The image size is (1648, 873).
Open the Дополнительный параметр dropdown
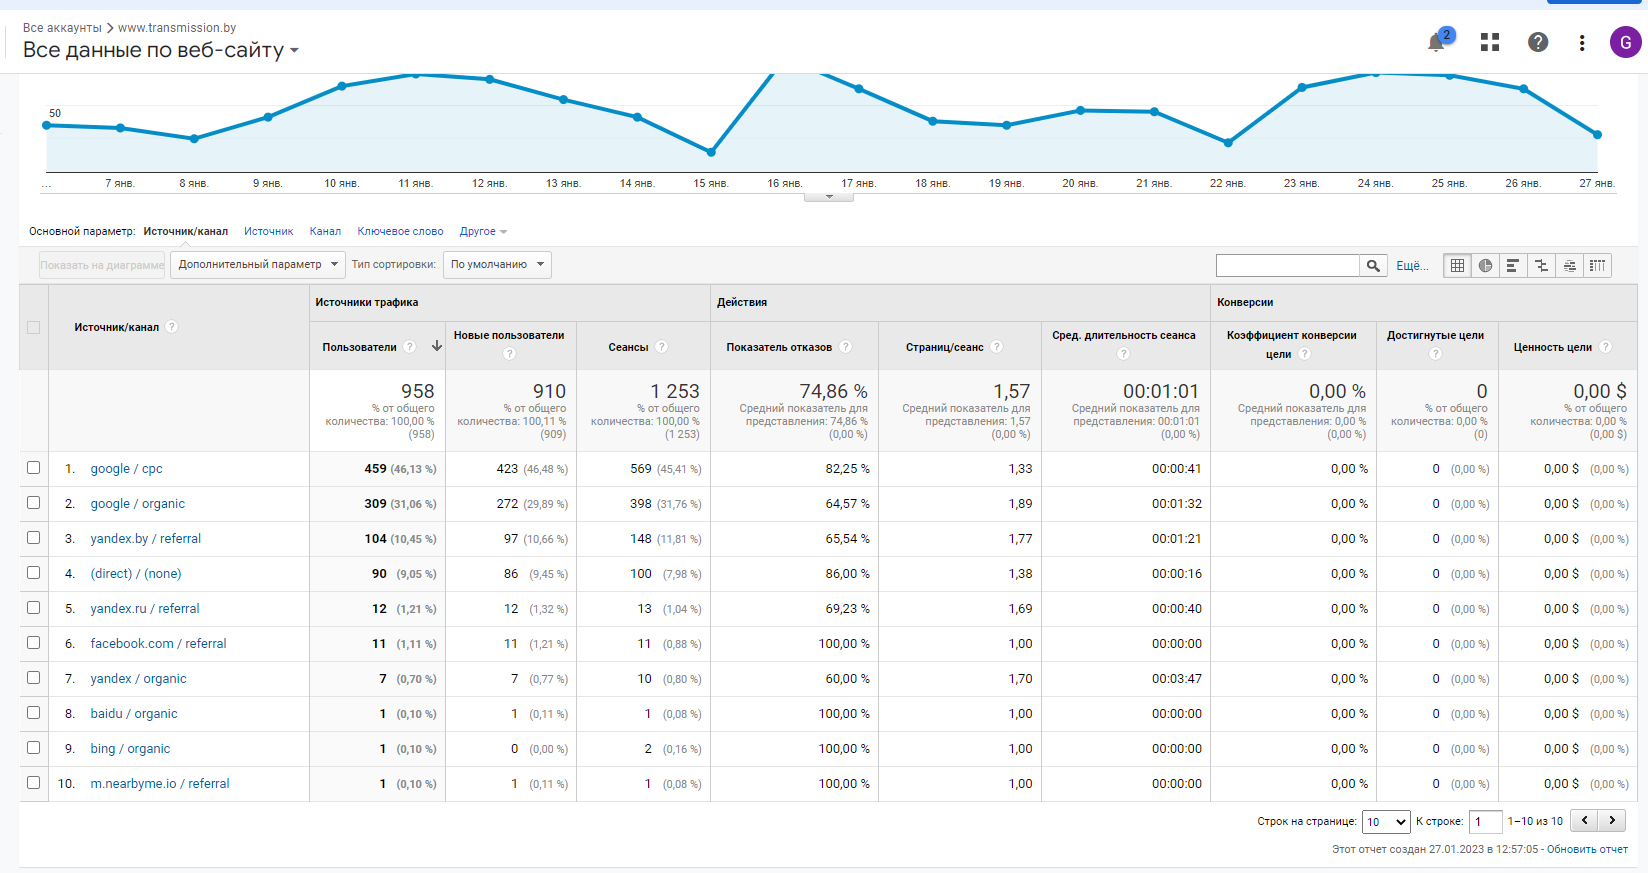pos(258,264)
